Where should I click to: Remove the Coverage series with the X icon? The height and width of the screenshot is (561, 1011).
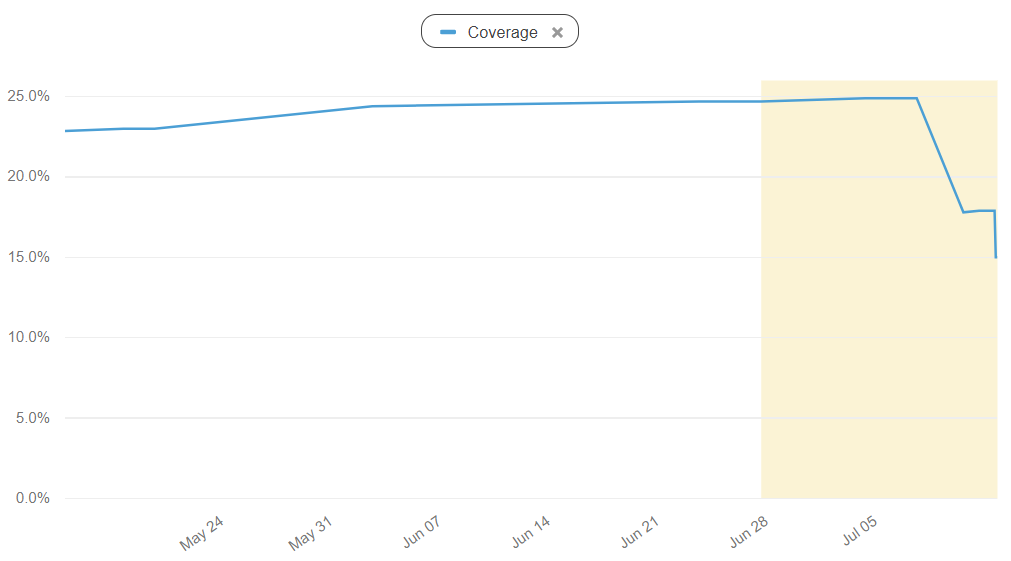(x=558, y=32)
